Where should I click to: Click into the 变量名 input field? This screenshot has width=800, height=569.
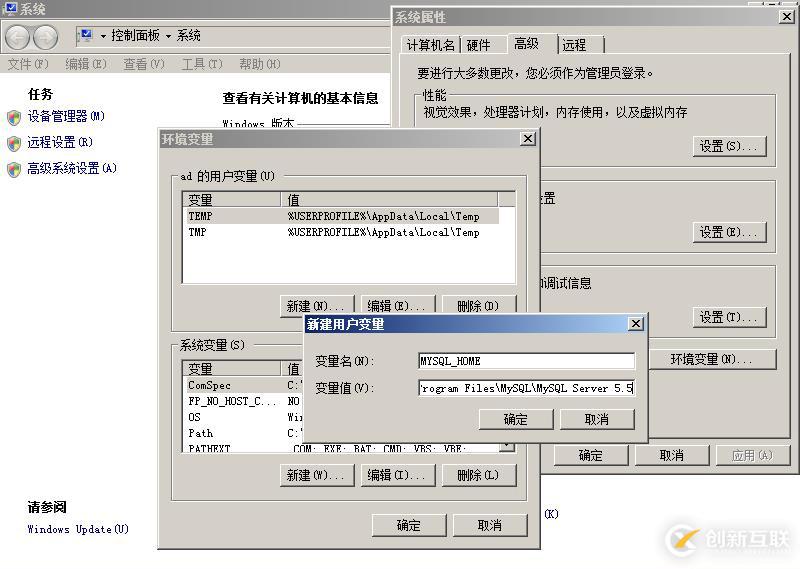526,361
